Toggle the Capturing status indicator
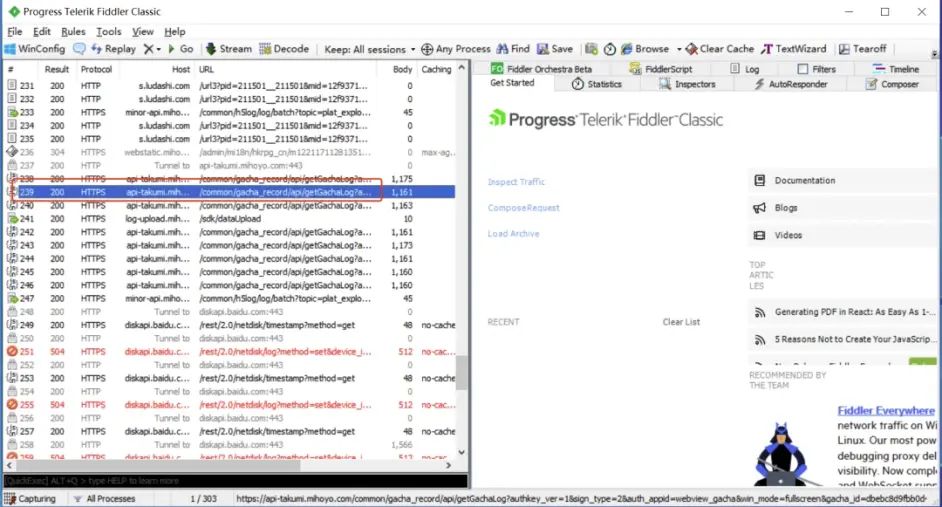The height and width of the screenshot is (507, 942). [29, 499]
